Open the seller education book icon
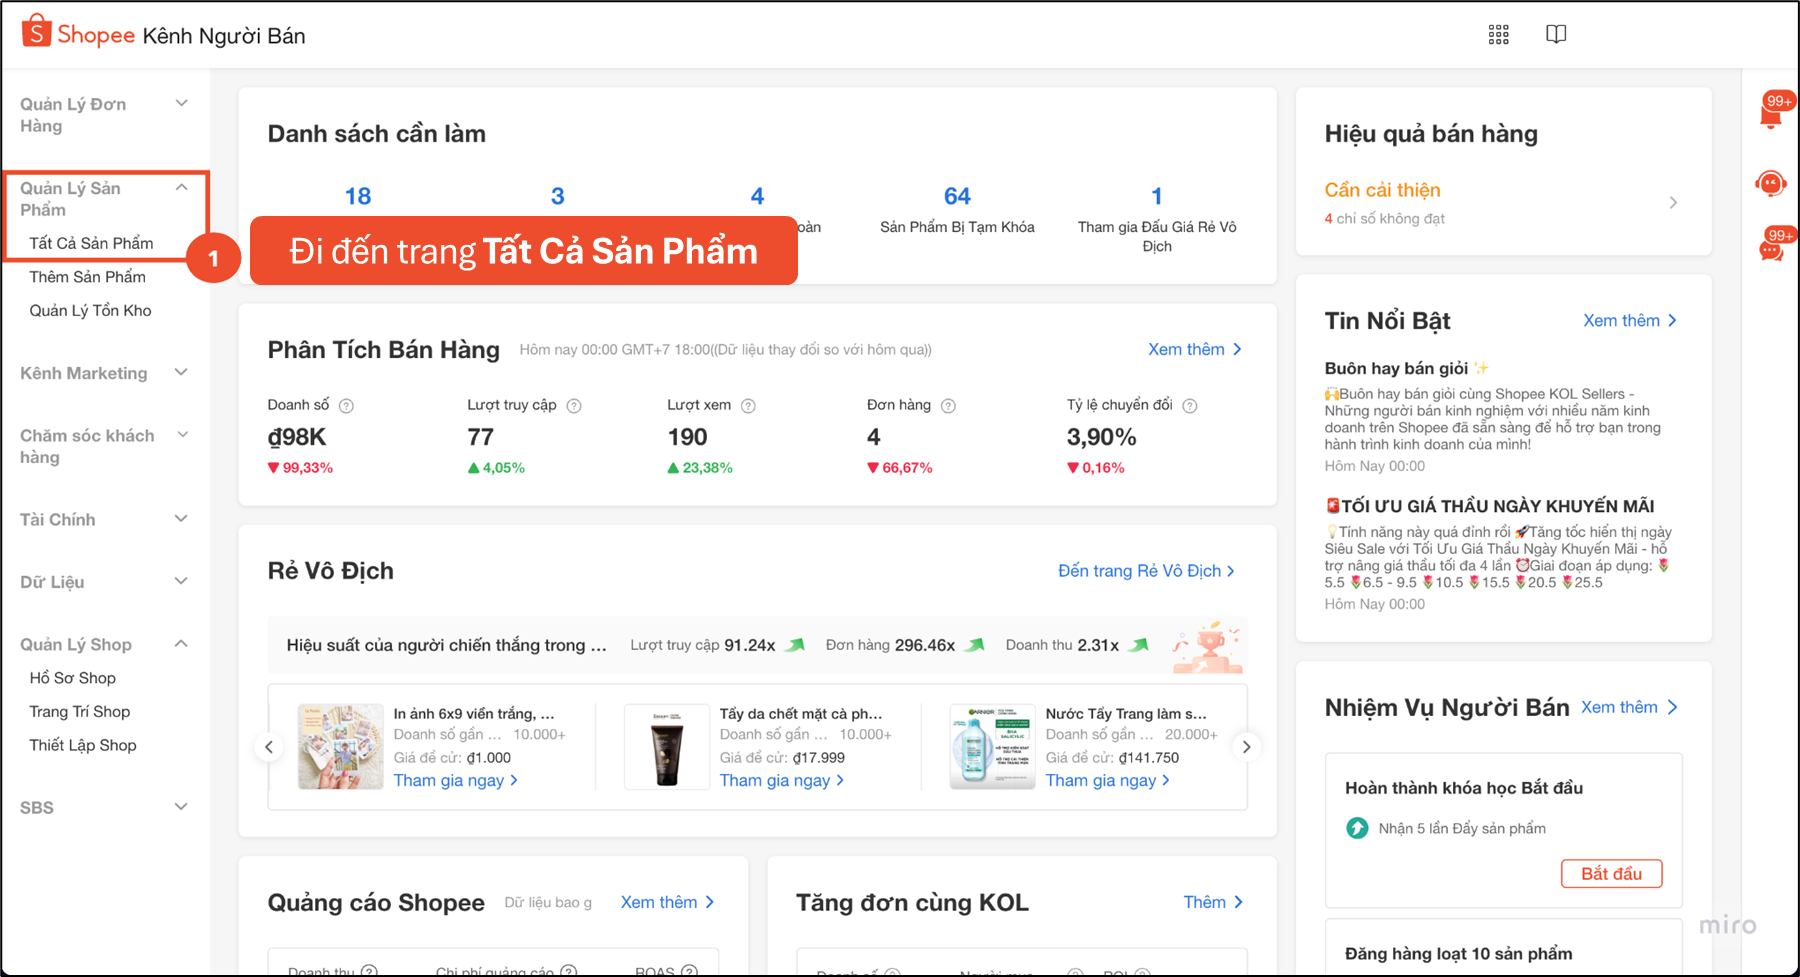Viewport: 1800px width, 977px height. tap(1556, 35)
